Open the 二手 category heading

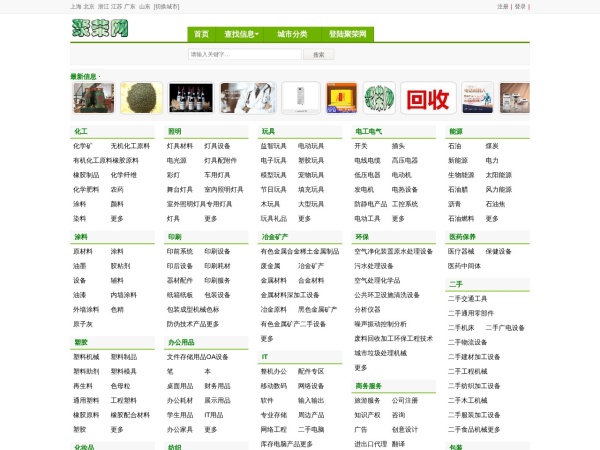pyautogui.click(x=456, y=284)
